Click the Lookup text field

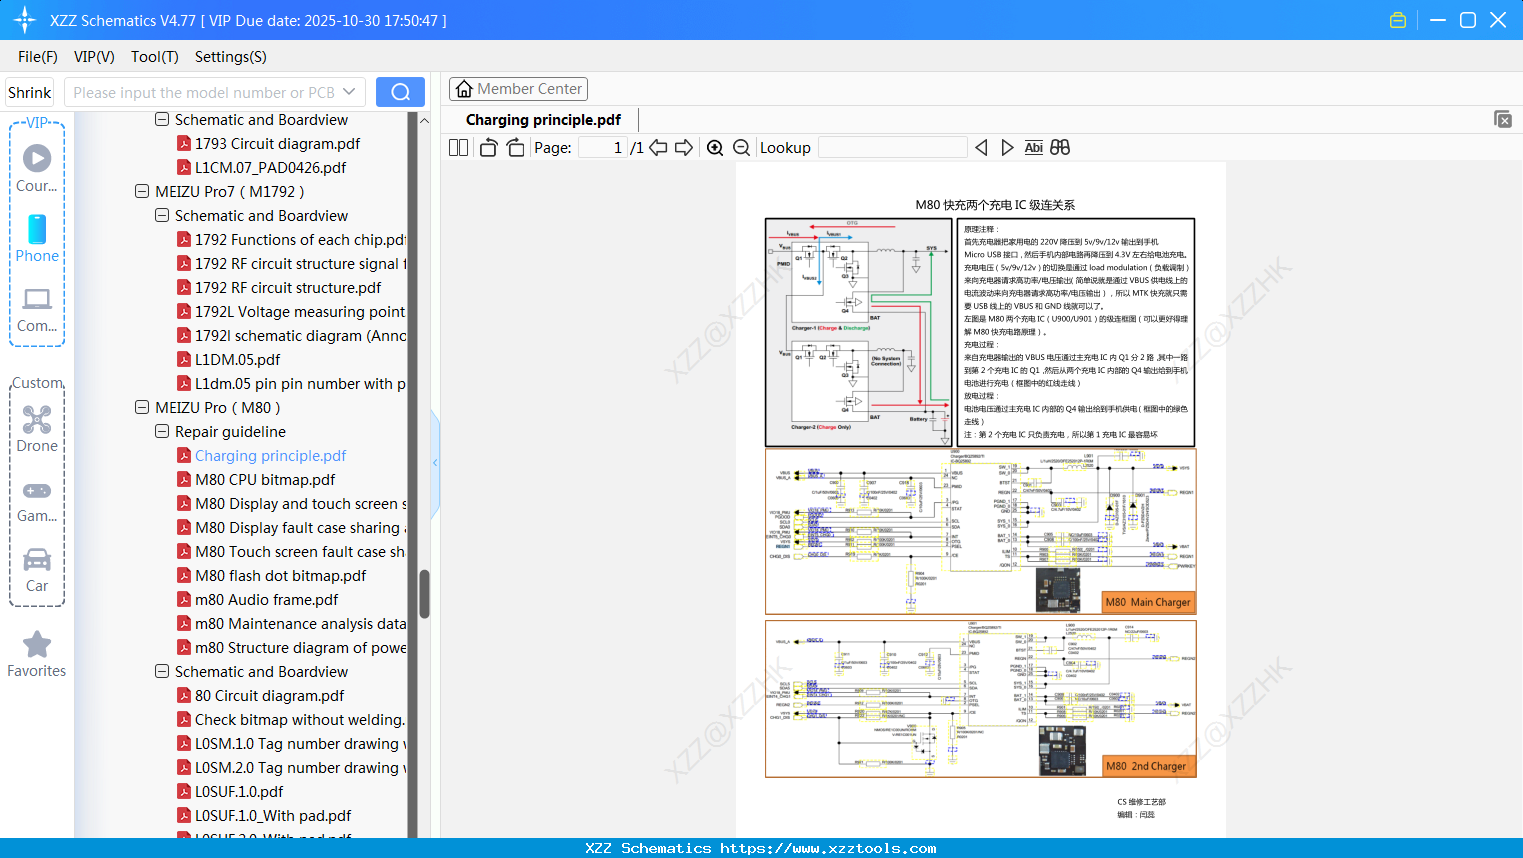(892, 147)
